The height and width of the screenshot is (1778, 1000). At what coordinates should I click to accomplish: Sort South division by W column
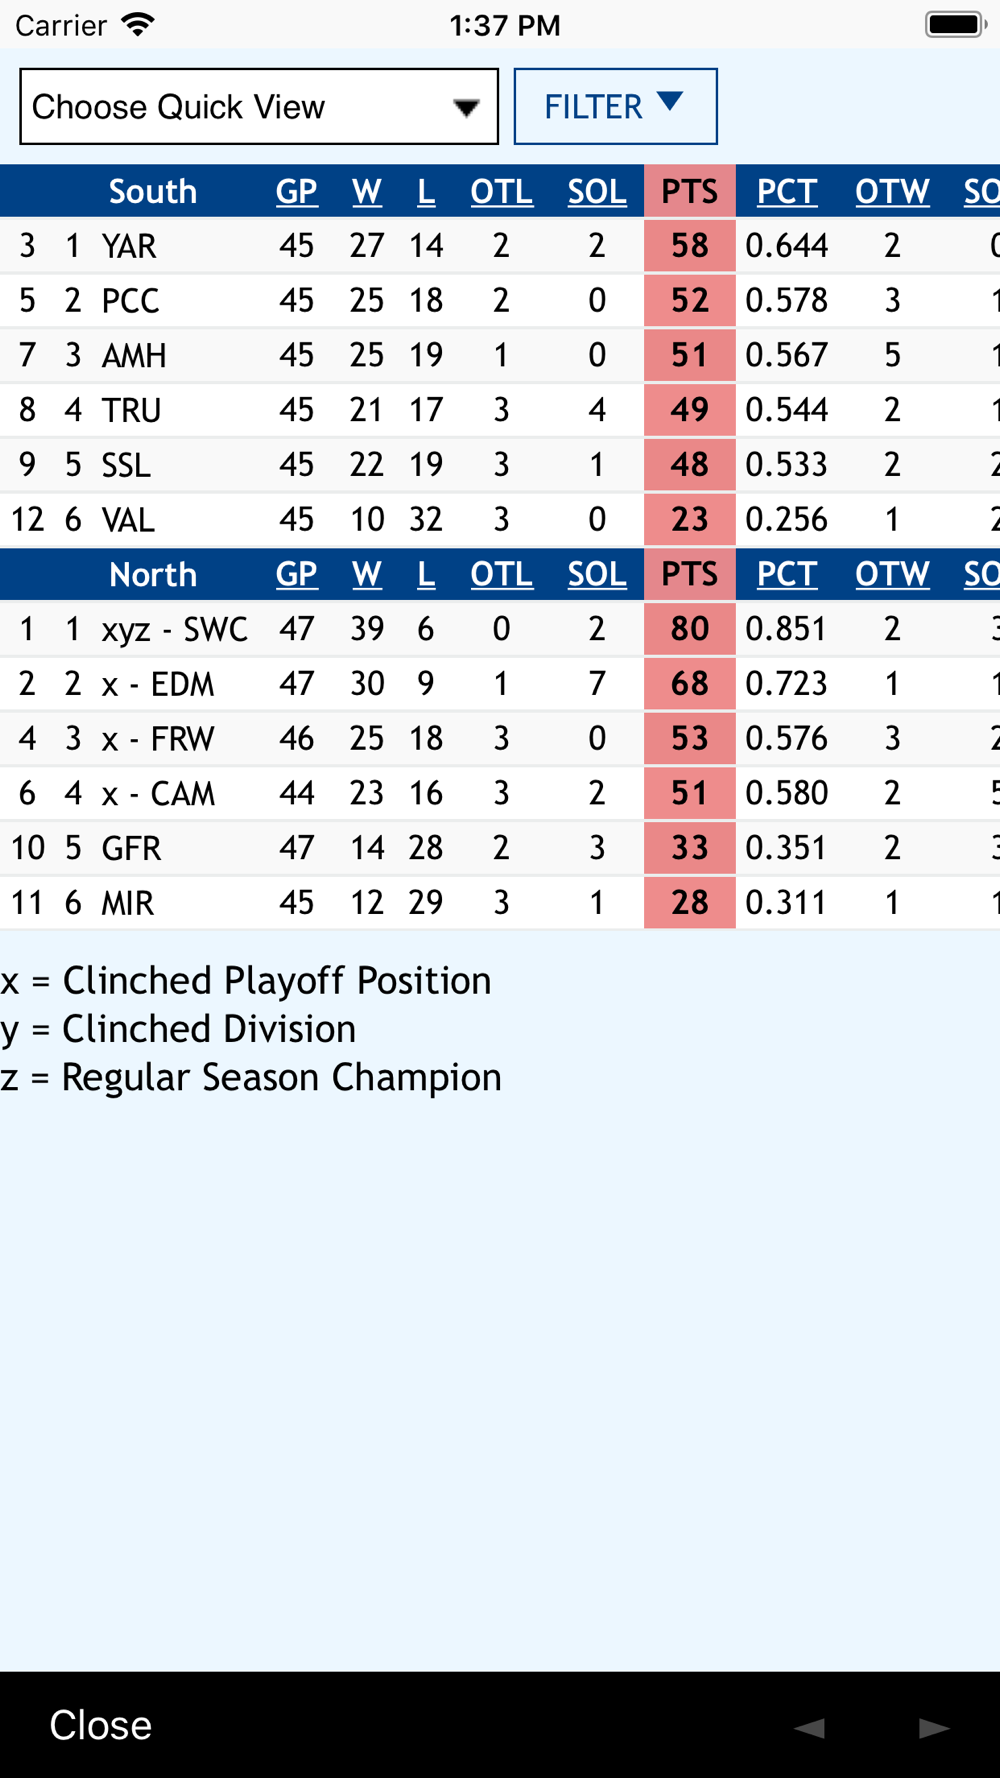[367, 192]
